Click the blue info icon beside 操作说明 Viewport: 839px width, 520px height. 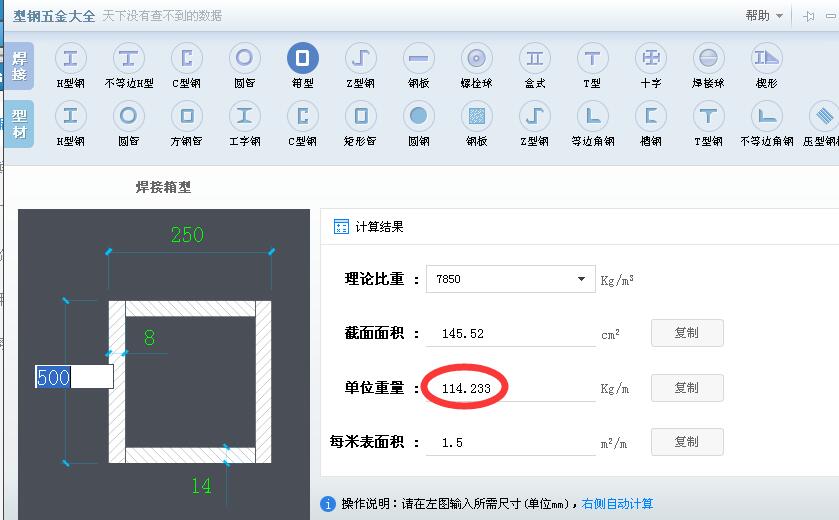click(328, 504)
